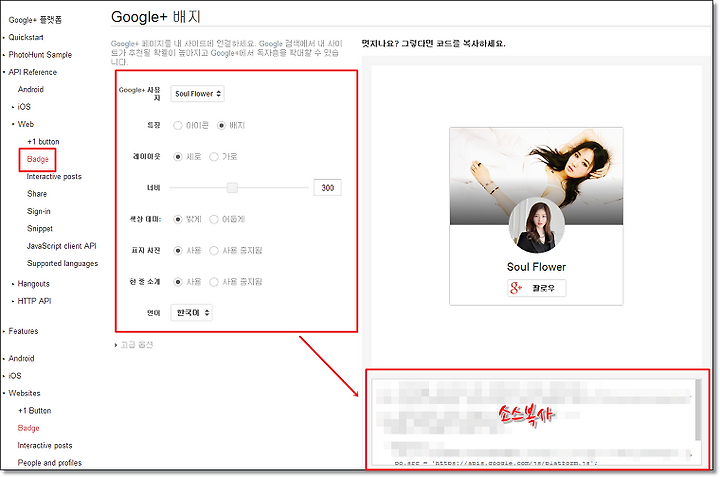Open Quickstart in the sidebar
Screen dimensions: 720x477
coord(26,37)
